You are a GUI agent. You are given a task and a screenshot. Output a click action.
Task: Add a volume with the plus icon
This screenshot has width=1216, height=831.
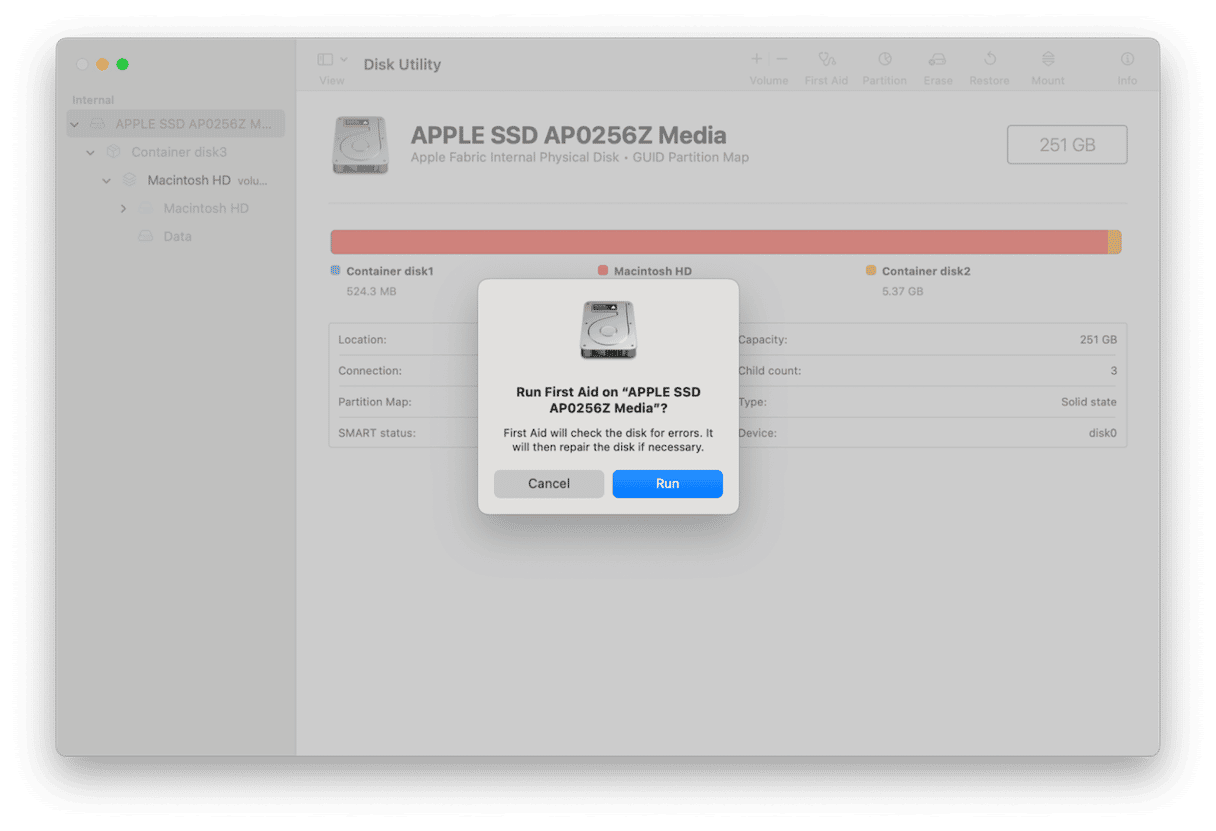(757, 60)
